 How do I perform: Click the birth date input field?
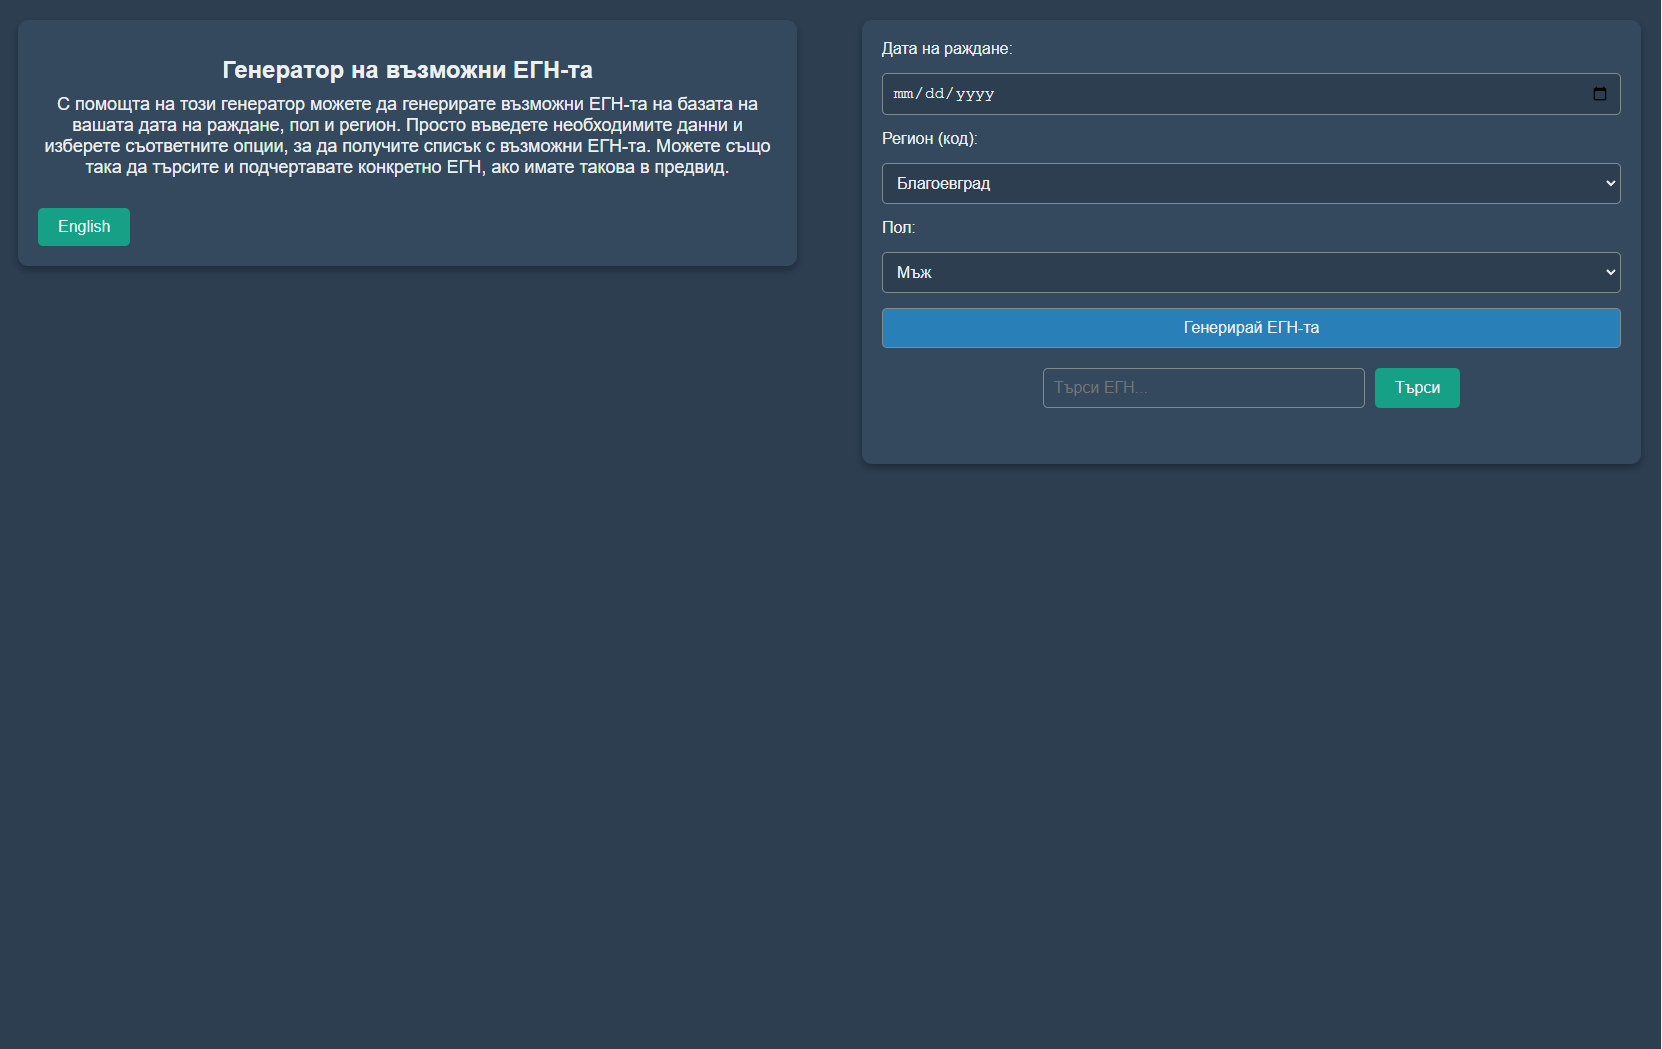[1251, 94]
